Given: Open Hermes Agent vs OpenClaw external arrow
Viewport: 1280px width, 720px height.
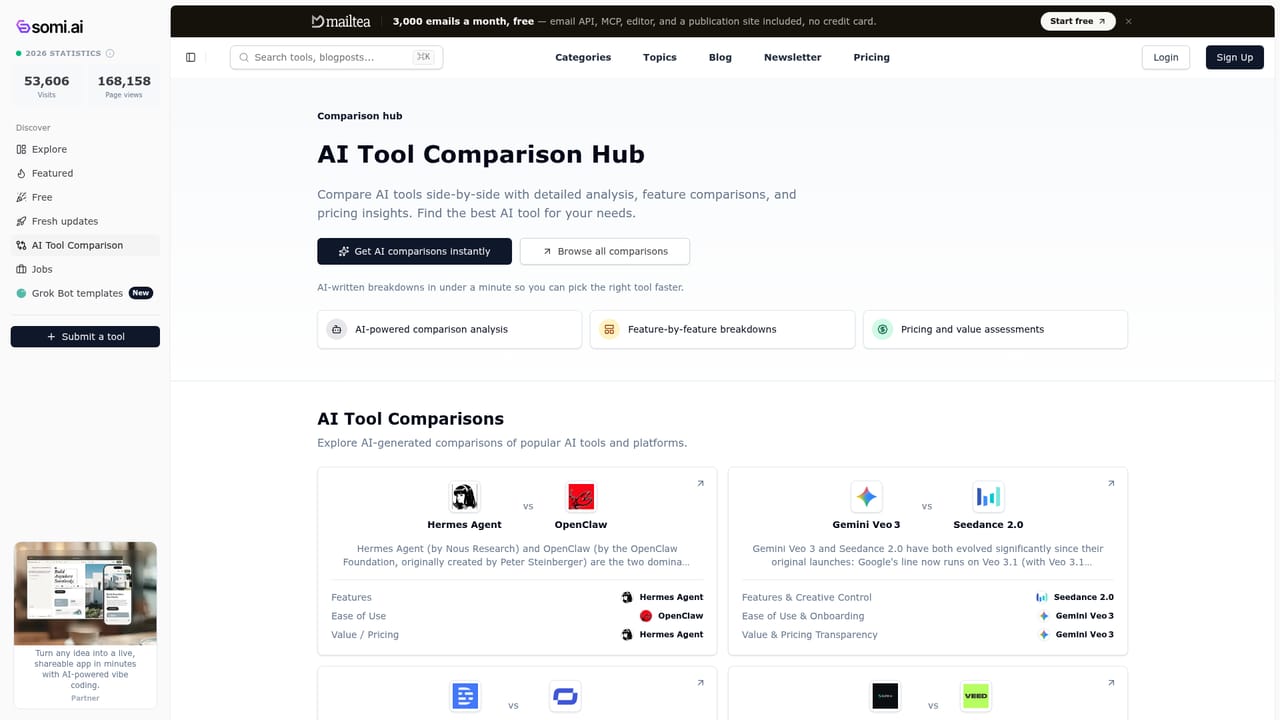Looking at the screenshot, I should pyautogui.click(x=700, y=484).
